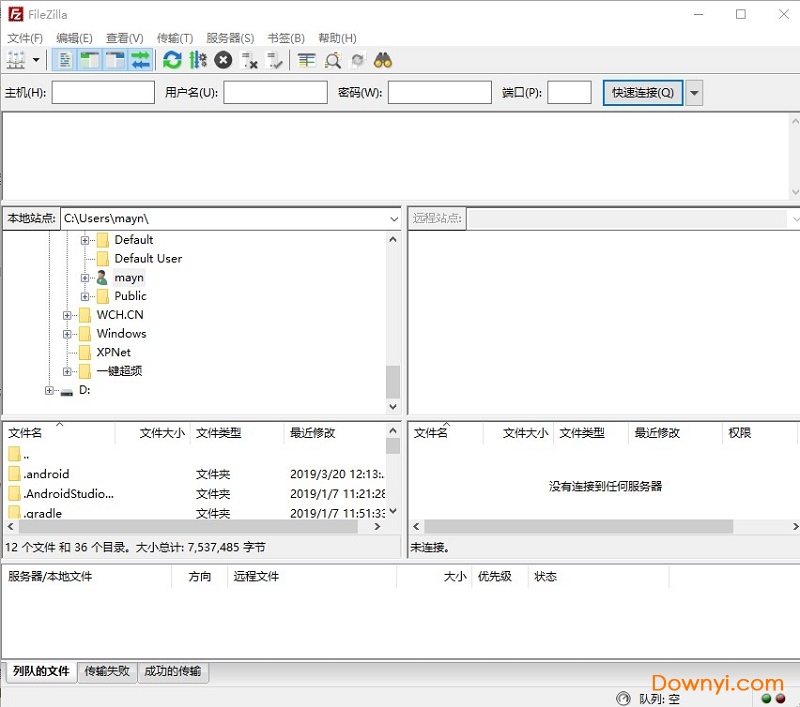Toggle transfer queue display in toolbar

(140, 60)
